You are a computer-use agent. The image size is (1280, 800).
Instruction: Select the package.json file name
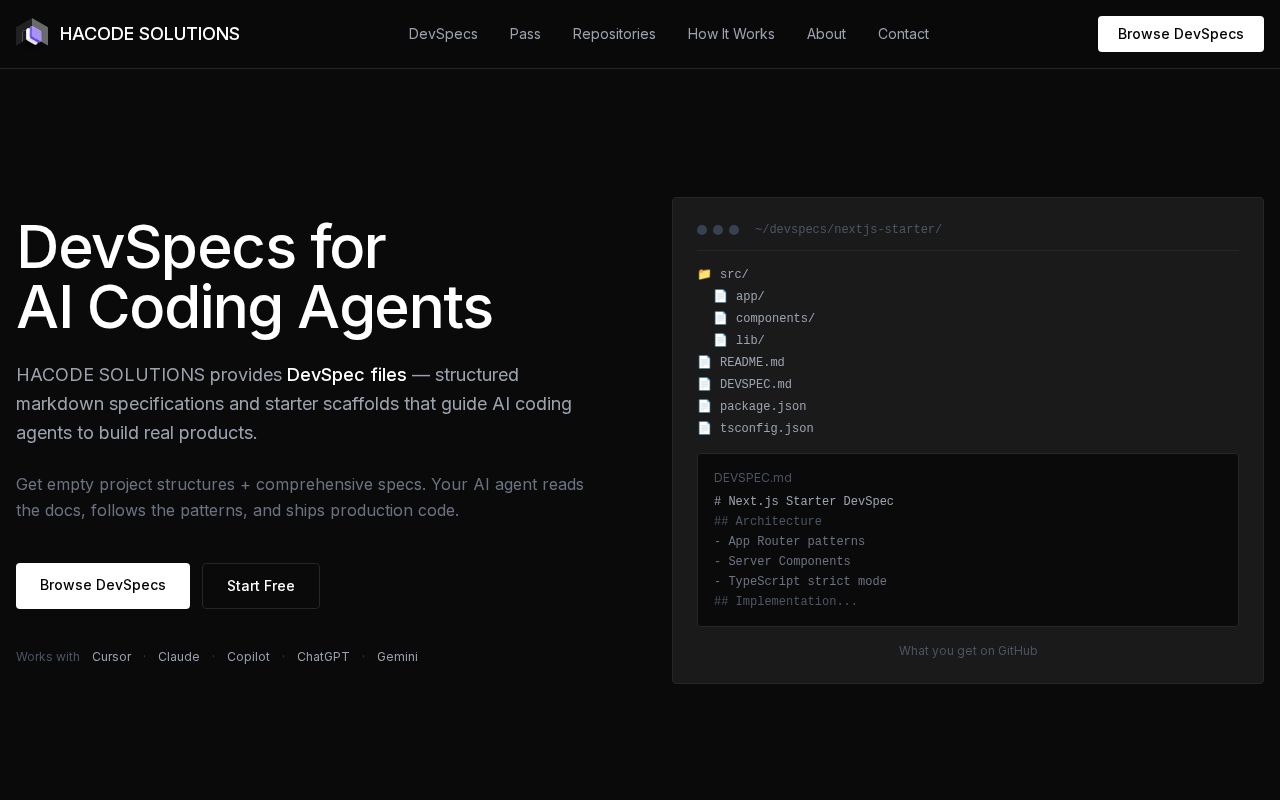click(763, 407)
